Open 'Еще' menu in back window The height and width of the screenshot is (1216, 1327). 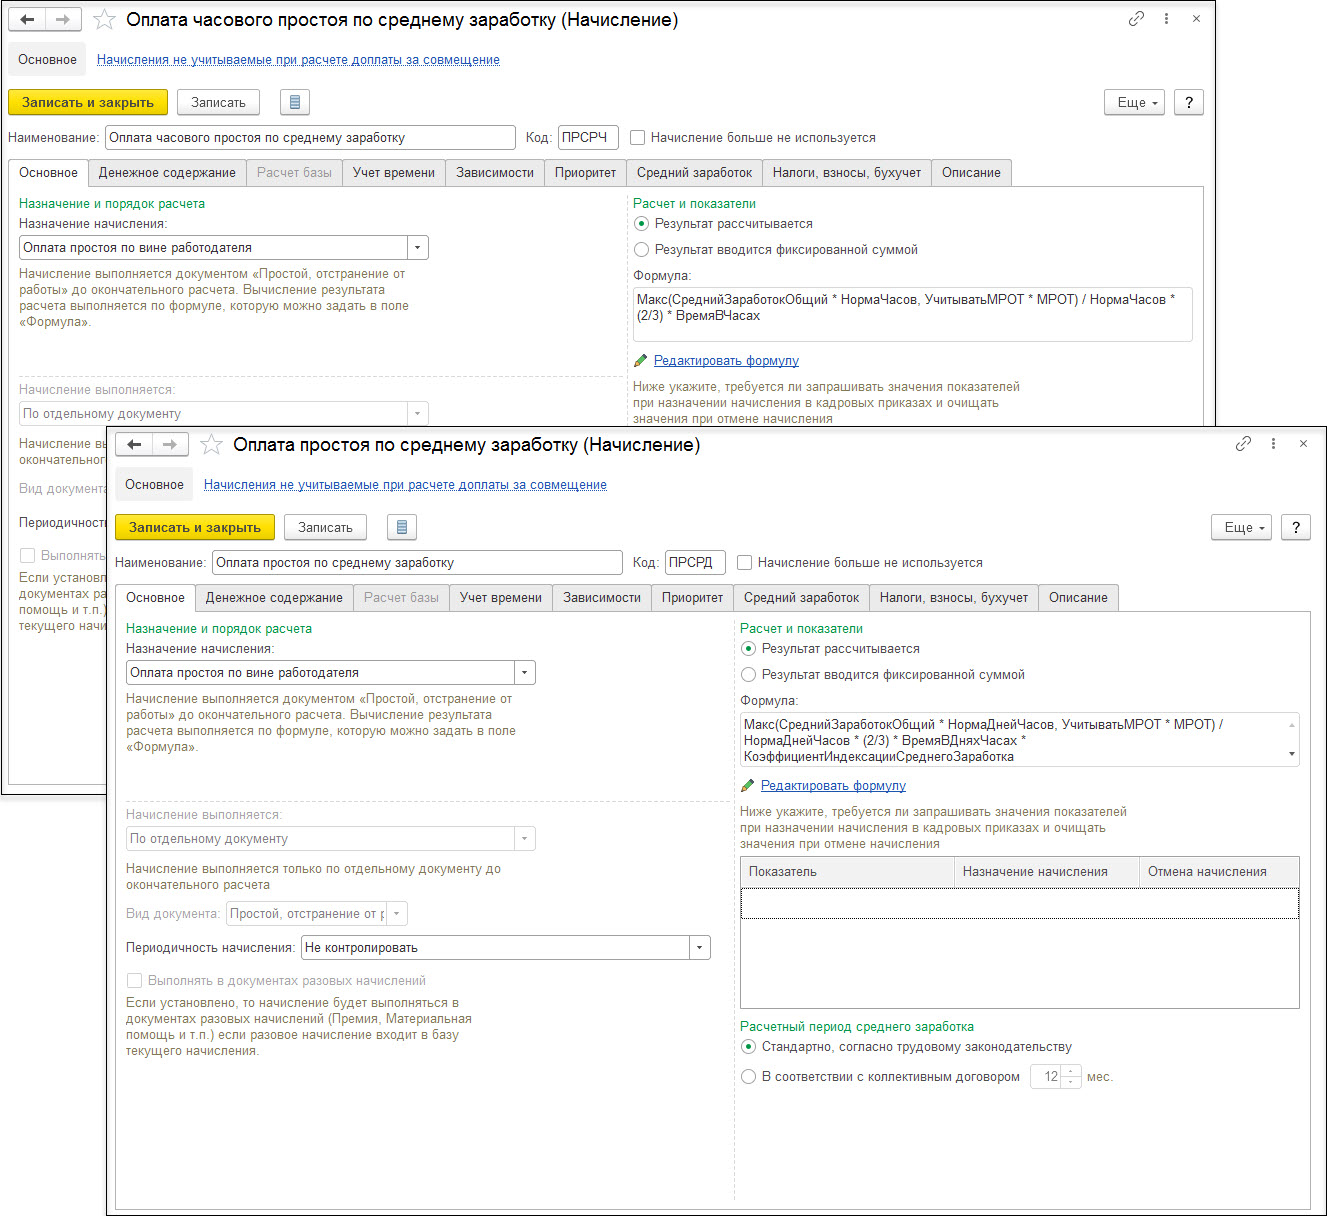1134,102
